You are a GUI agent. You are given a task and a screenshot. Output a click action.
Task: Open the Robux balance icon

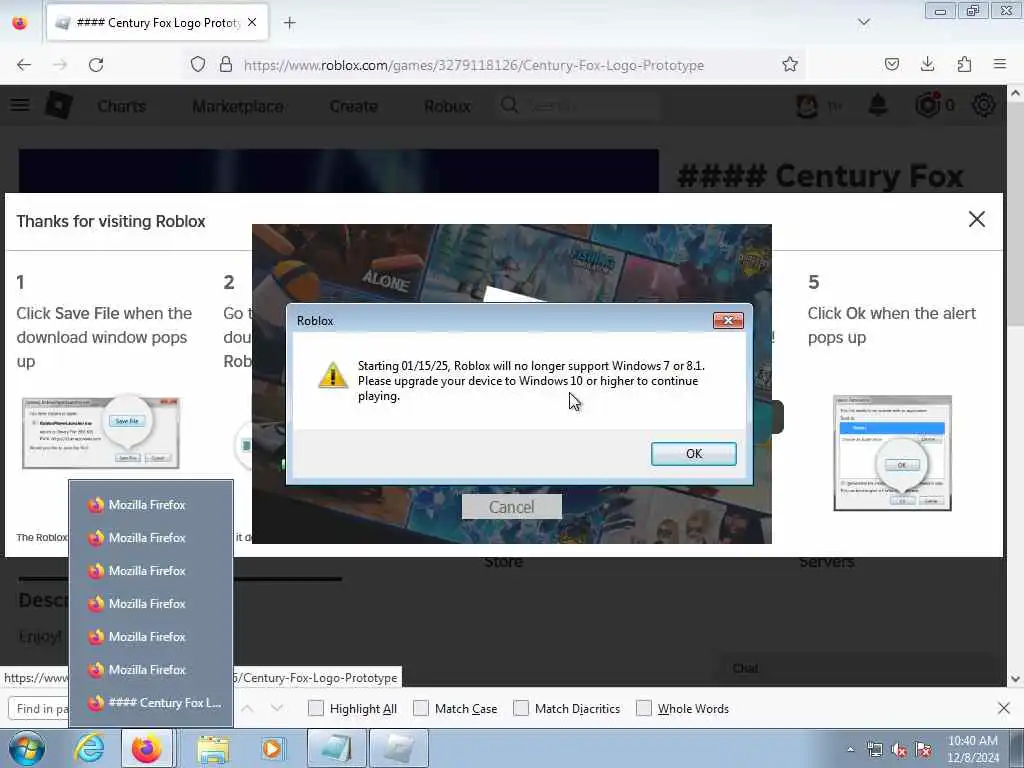pos(927,104)
